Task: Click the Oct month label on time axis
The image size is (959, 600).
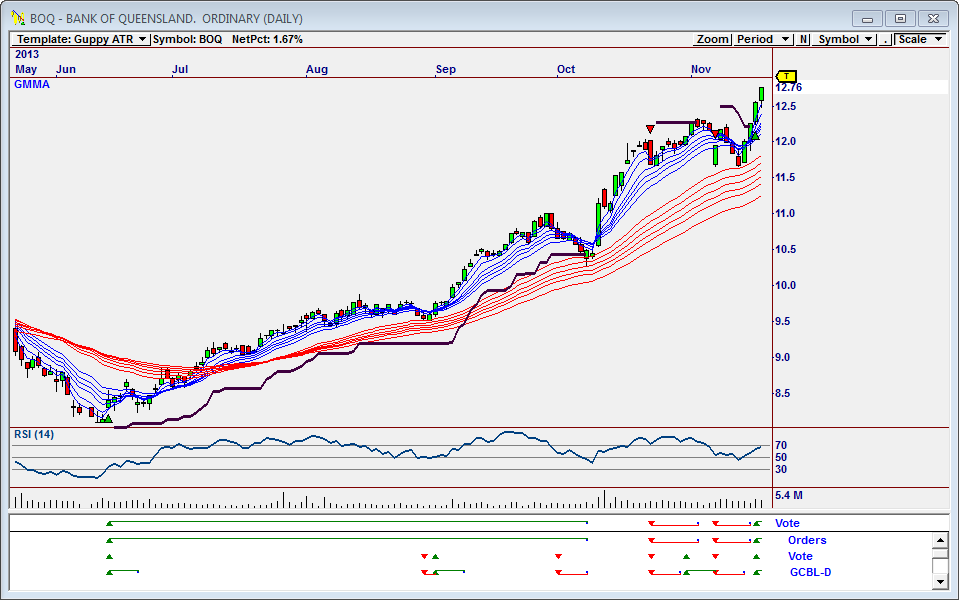Action: coord(566,69)
